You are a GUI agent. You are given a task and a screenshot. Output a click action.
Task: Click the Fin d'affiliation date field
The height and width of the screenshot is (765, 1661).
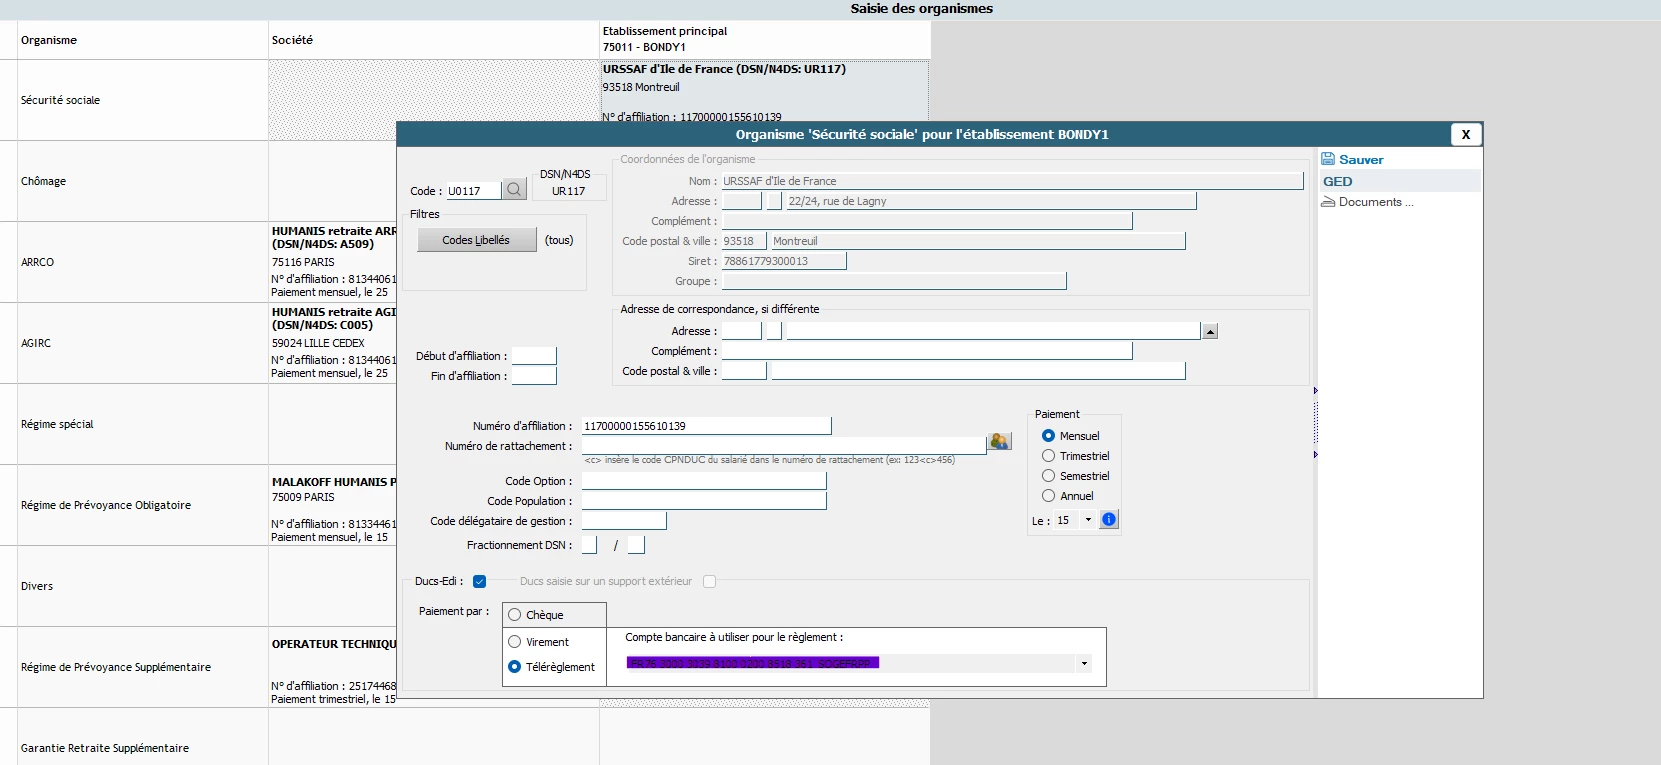pyautogui.click(x=534, y=376)
